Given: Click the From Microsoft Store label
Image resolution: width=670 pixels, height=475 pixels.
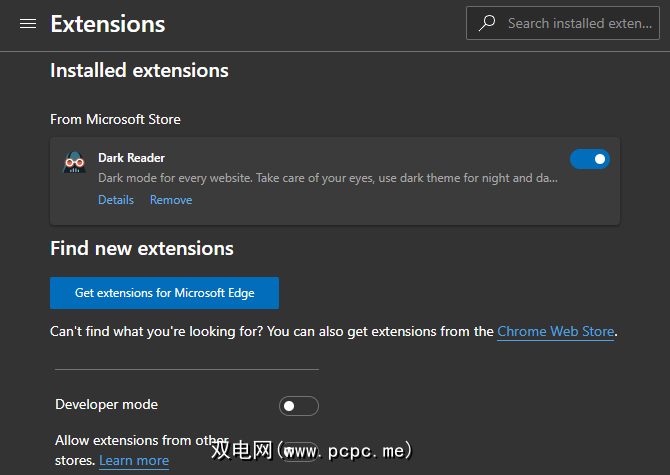Looking at the screenshot, I should 115,119.
